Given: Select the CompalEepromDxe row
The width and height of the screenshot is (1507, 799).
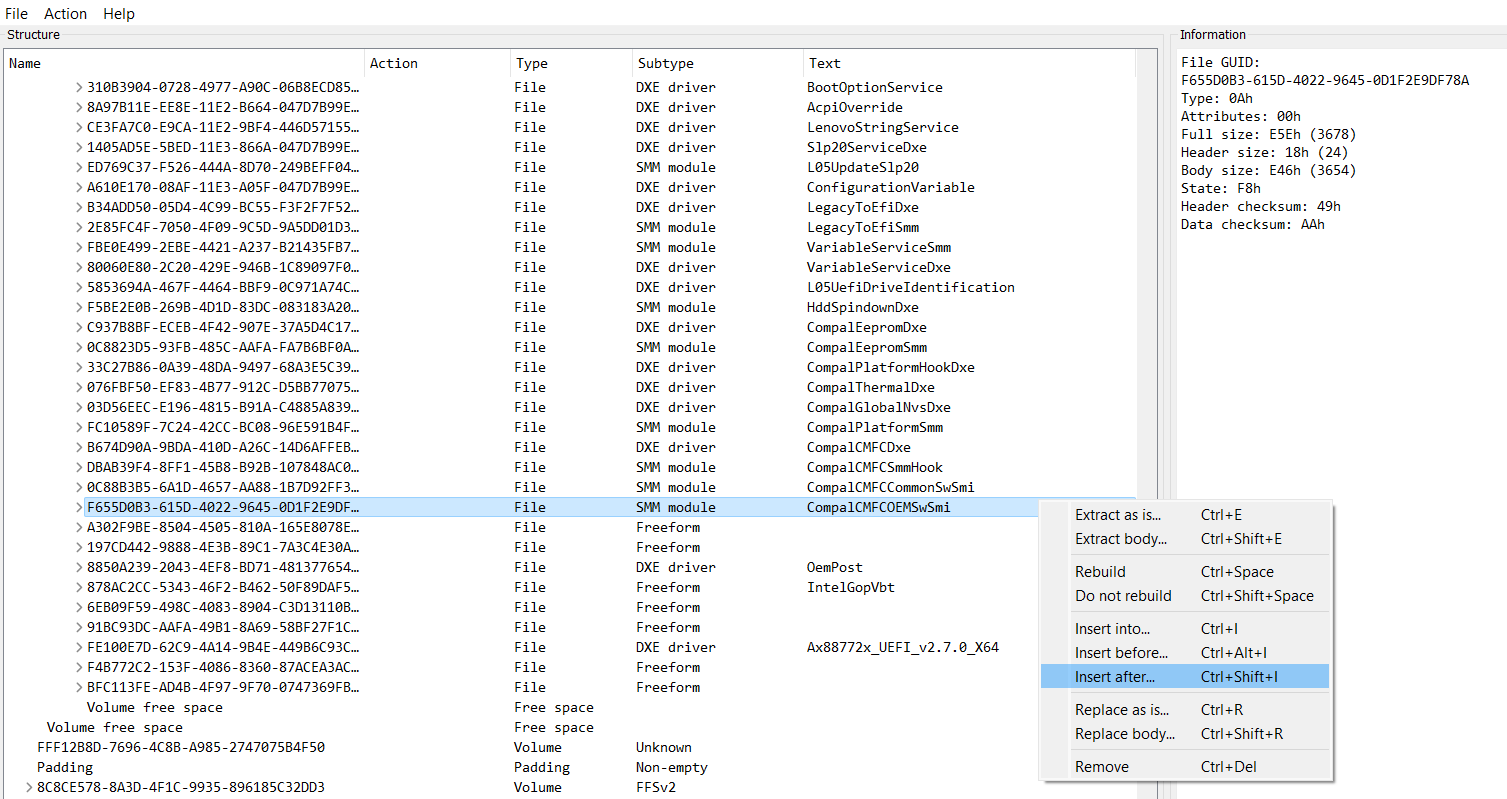Looking at the screenshot, I should (570, 327).
